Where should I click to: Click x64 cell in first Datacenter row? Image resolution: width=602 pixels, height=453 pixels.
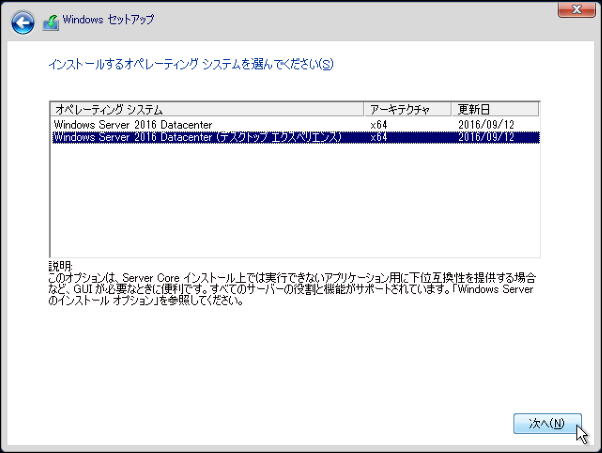(378, 124)
